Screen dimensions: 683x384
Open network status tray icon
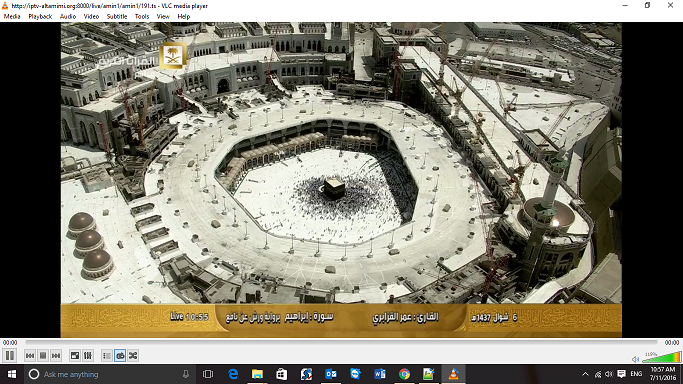point(598,374)
